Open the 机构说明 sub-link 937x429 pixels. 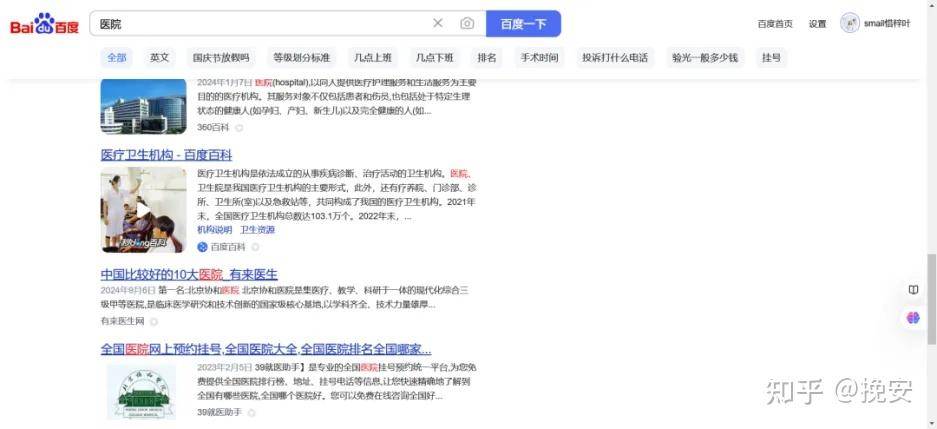coord(215,230)
